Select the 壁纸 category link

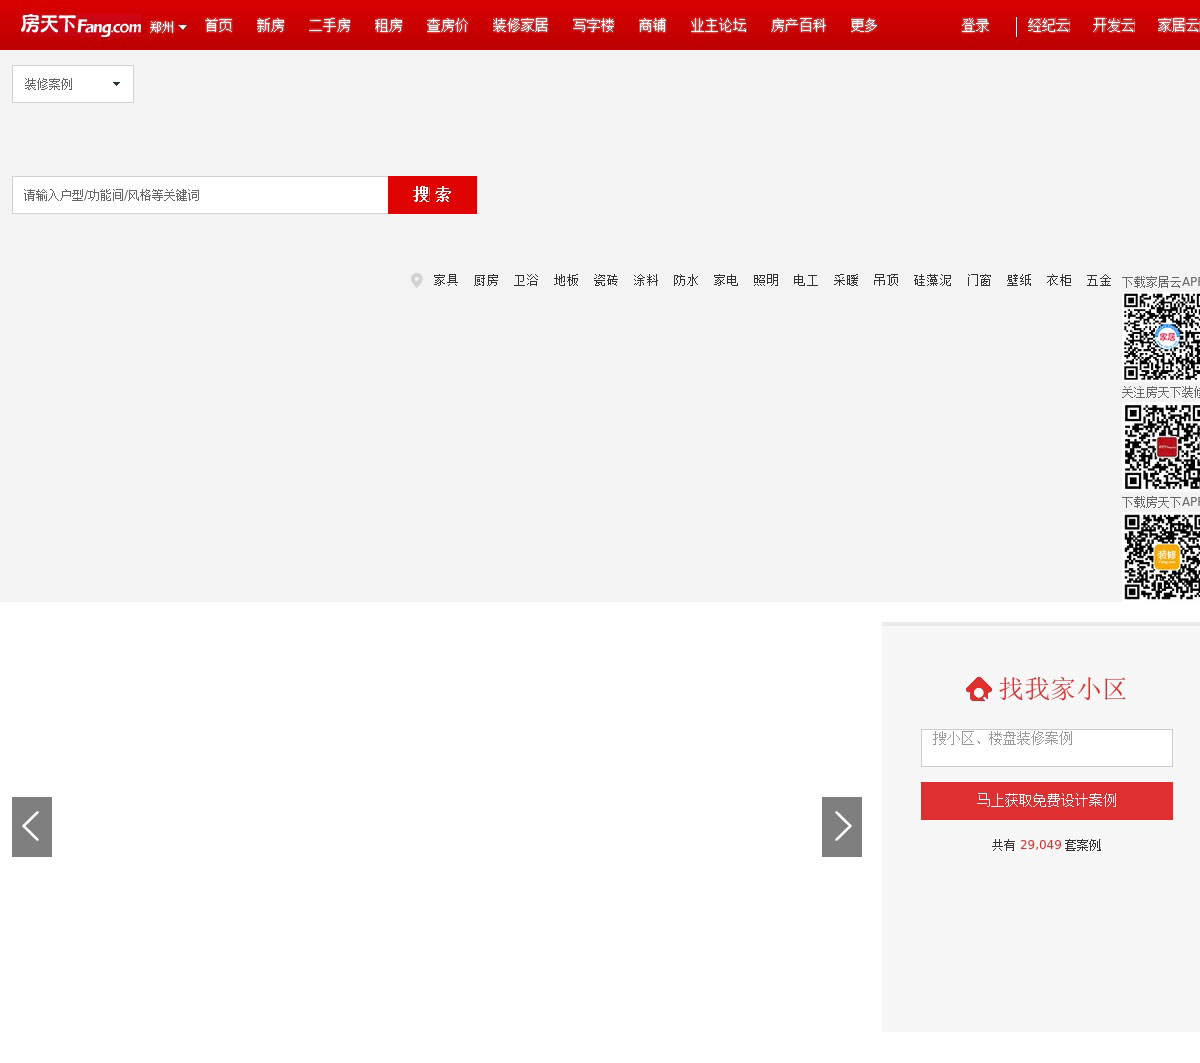[x=1019, y=281]
